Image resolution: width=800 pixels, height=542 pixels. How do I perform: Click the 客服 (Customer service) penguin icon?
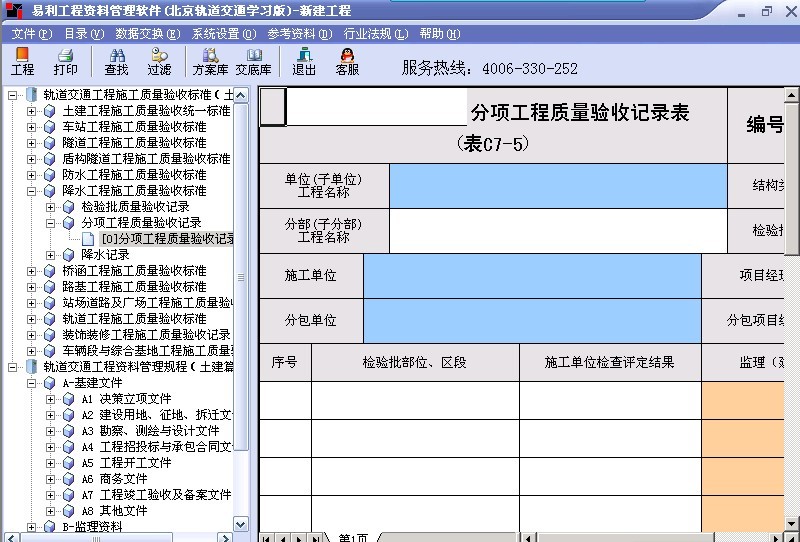pyautogui.click(x=347, y=61)
